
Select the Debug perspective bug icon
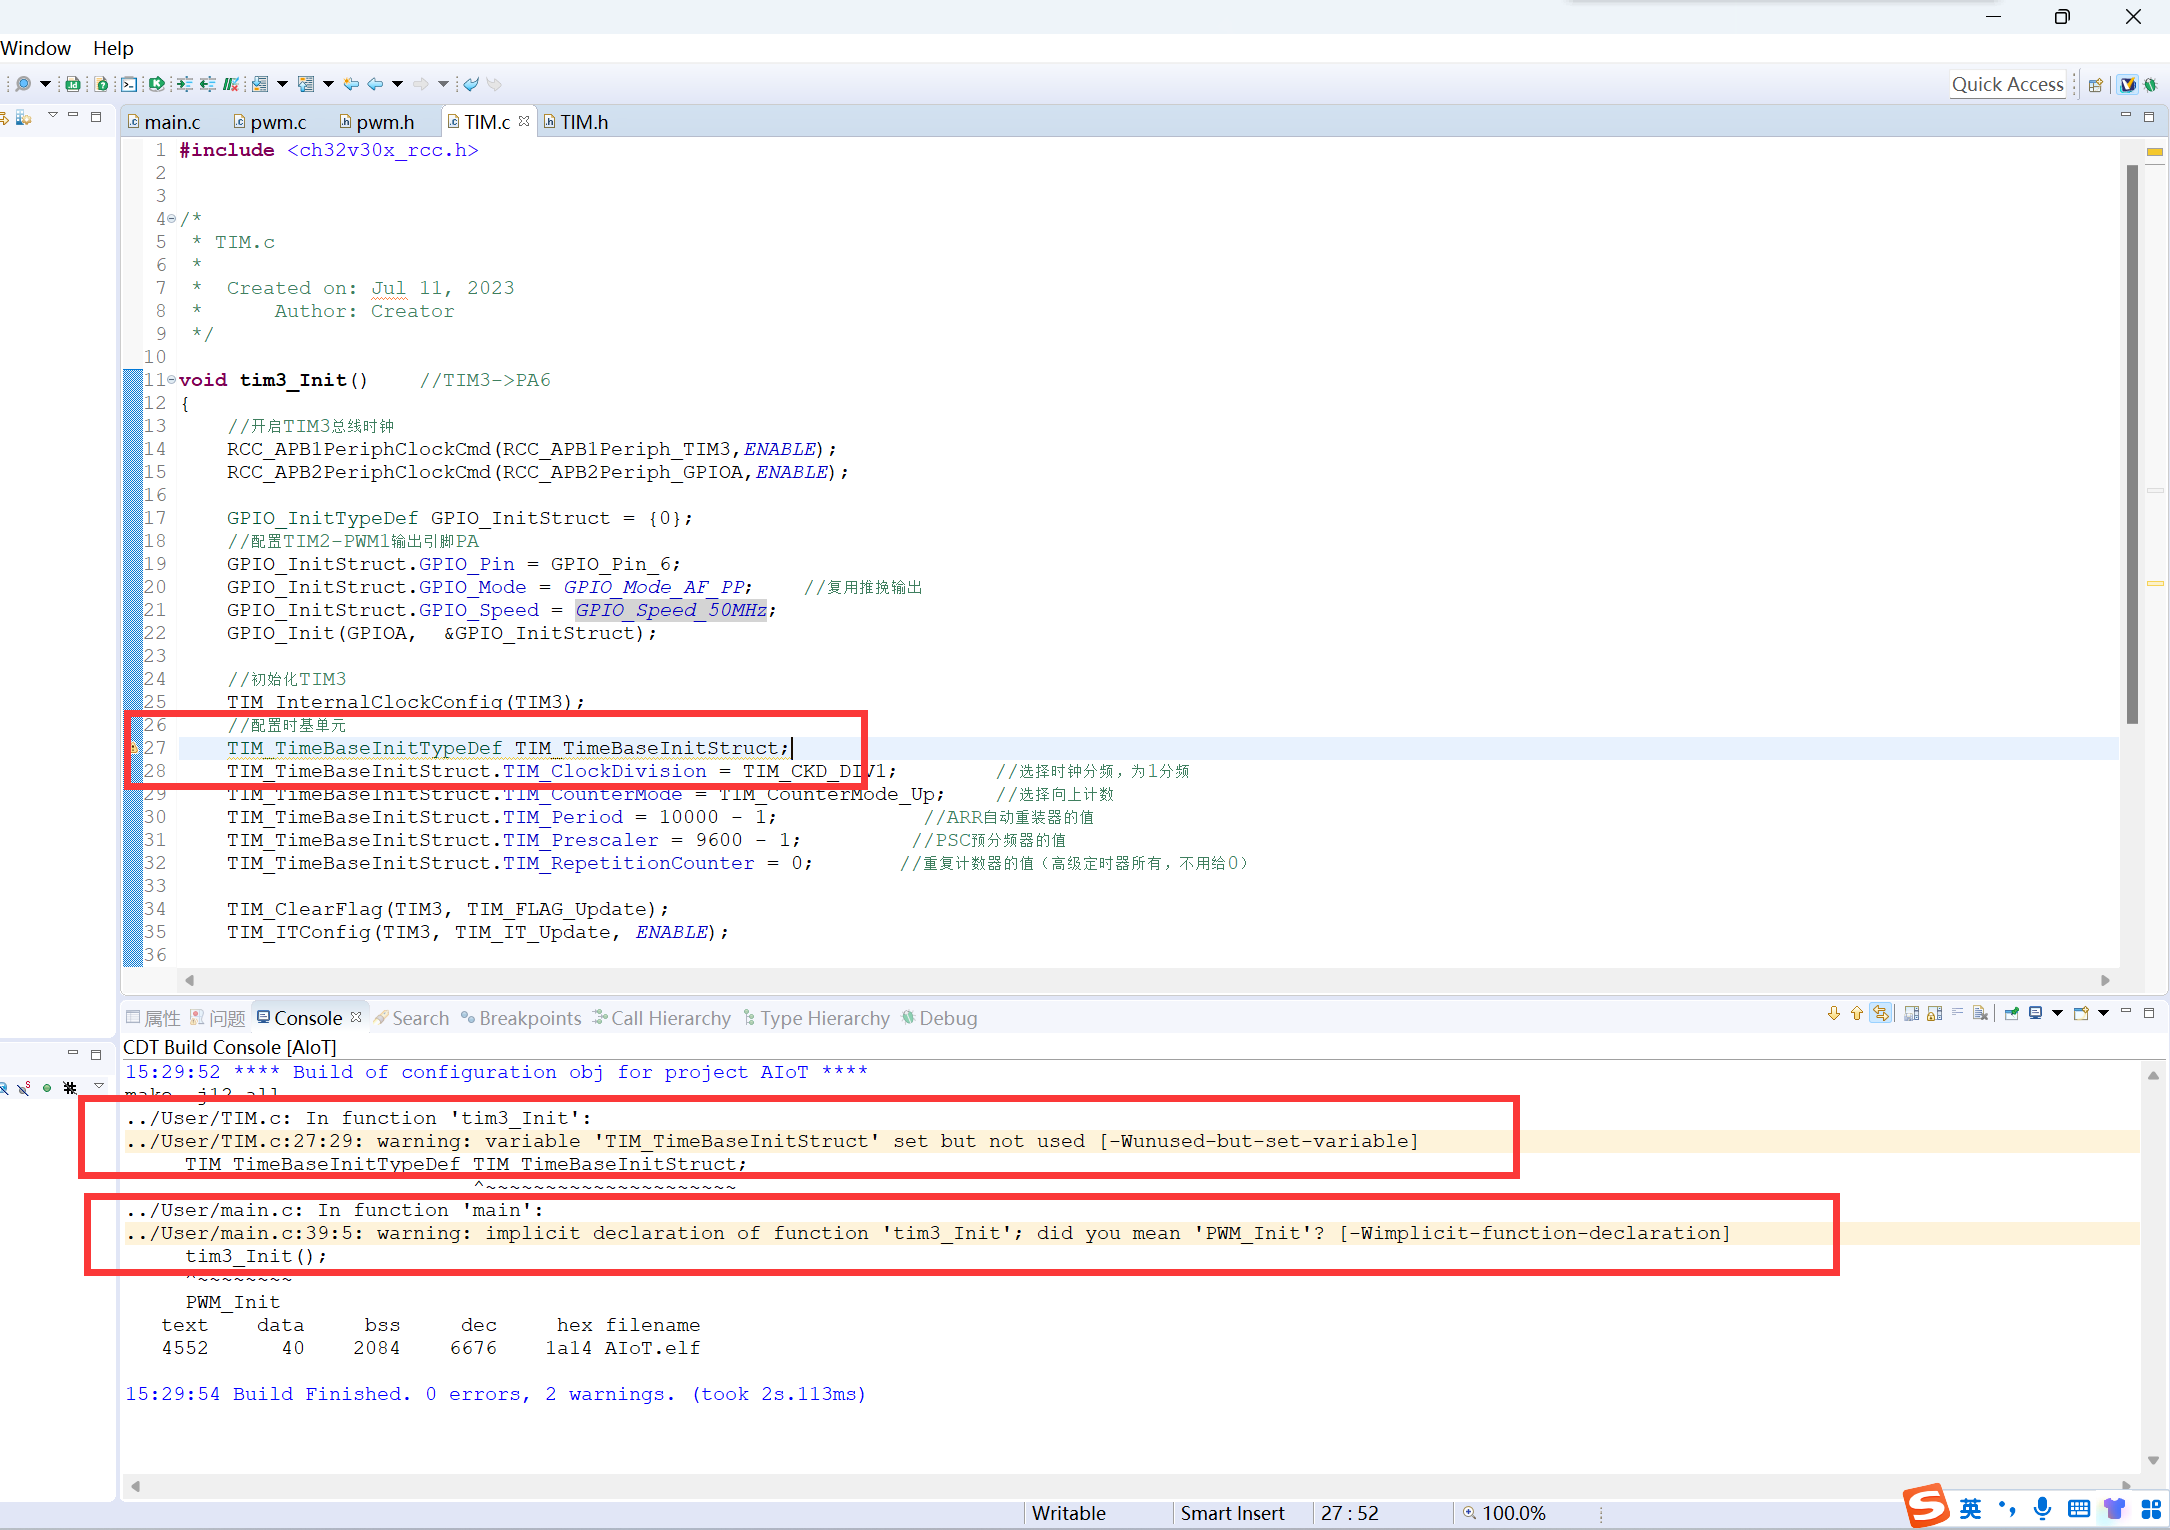coord(2150,85)
